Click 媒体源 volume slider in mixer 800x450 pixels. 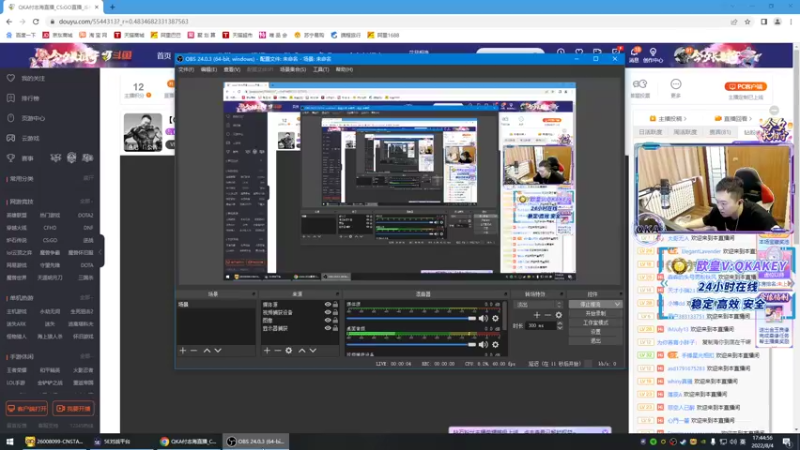411,318
